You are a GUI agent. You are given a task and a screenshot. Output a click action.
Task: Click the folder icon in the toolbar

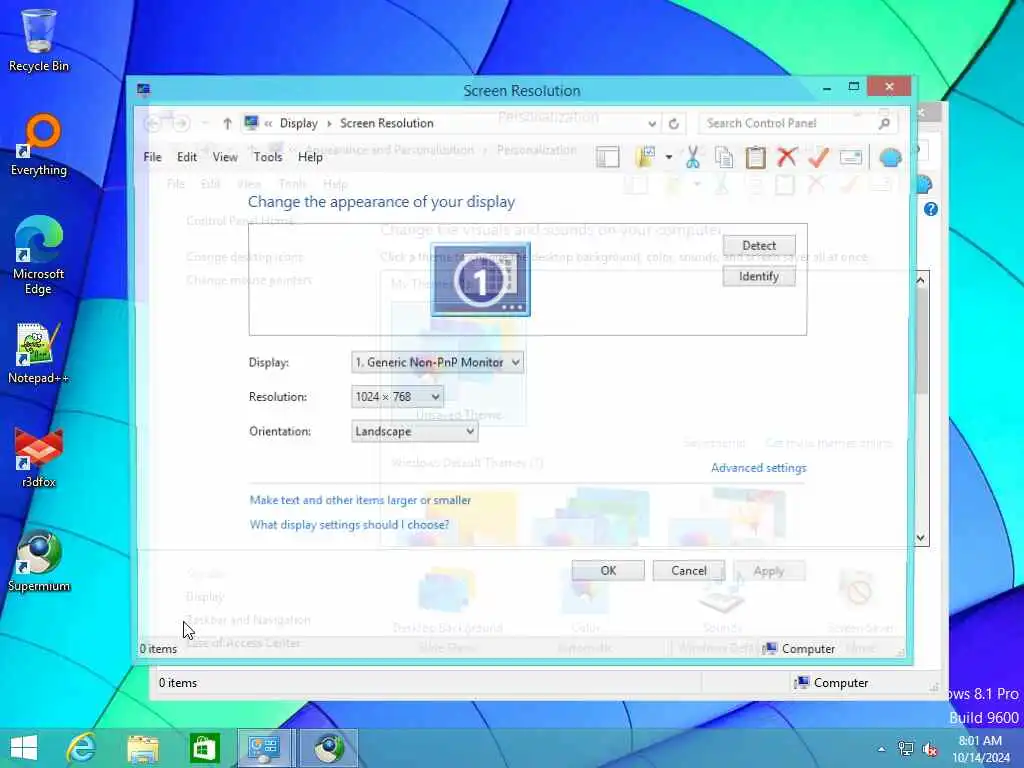[x=645, y=157]
